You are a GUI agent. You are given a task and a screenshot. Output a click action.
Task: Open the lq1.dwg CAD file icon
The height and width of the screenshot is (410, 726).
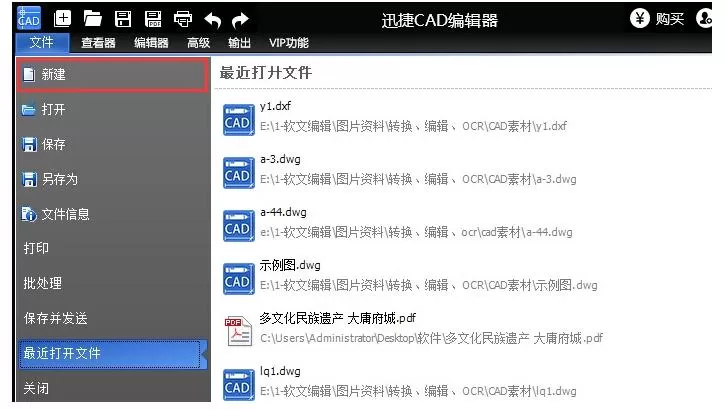(238, 385)
